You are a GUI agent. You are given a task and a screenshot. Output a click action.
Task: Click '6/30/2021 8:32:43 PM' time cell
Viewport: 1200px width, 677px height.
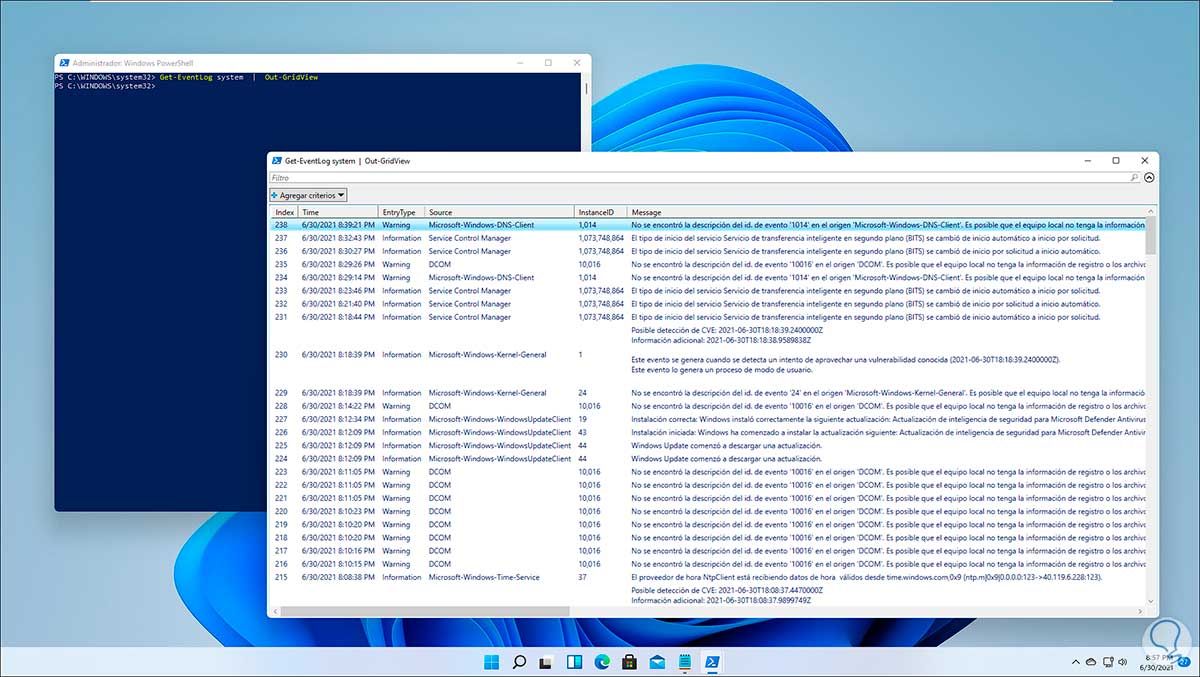(338, 238)
